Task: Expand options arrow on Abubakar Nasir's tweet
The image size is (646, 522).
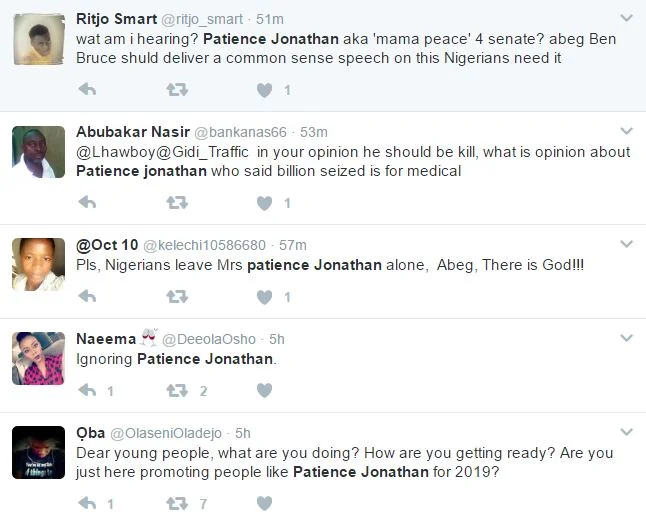Action: (x=626, y=131)
